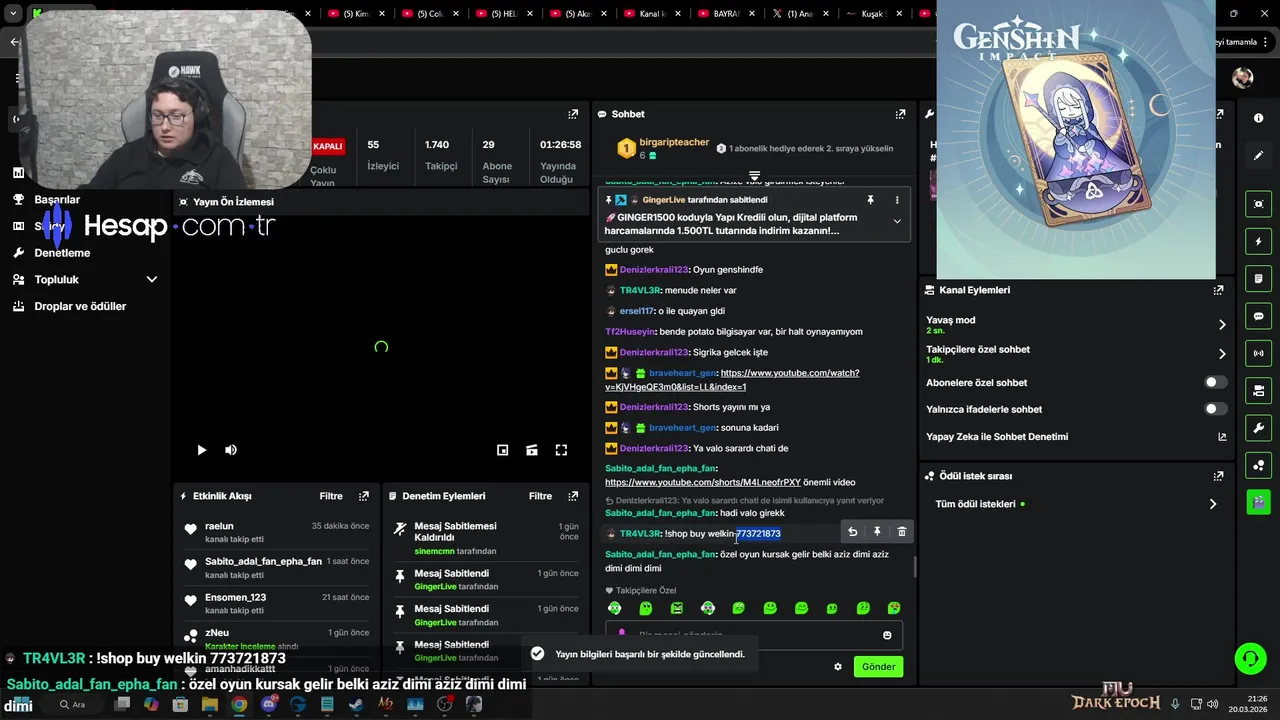Viewport: 1280px width, 720px height.
Task: Toggle the channel actions panel icon
Action: click(1258, 390)
